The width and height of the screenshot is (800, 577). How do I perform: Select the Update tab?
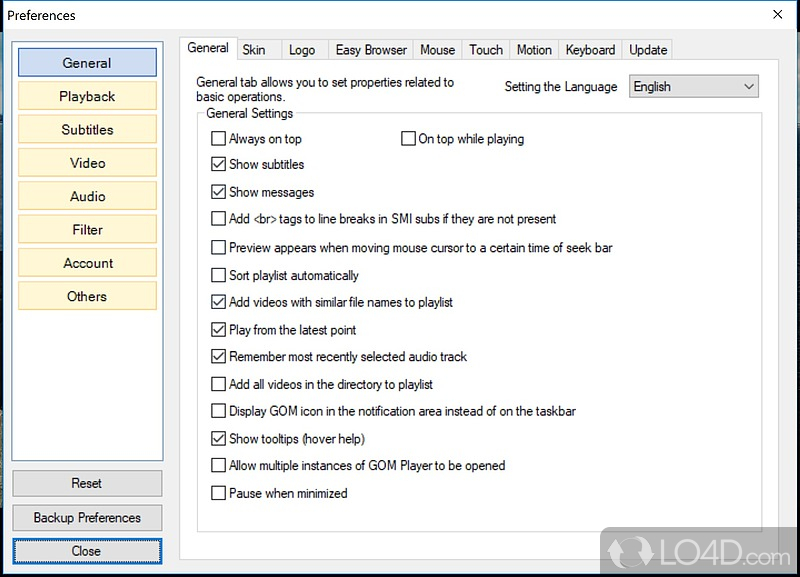648,50
